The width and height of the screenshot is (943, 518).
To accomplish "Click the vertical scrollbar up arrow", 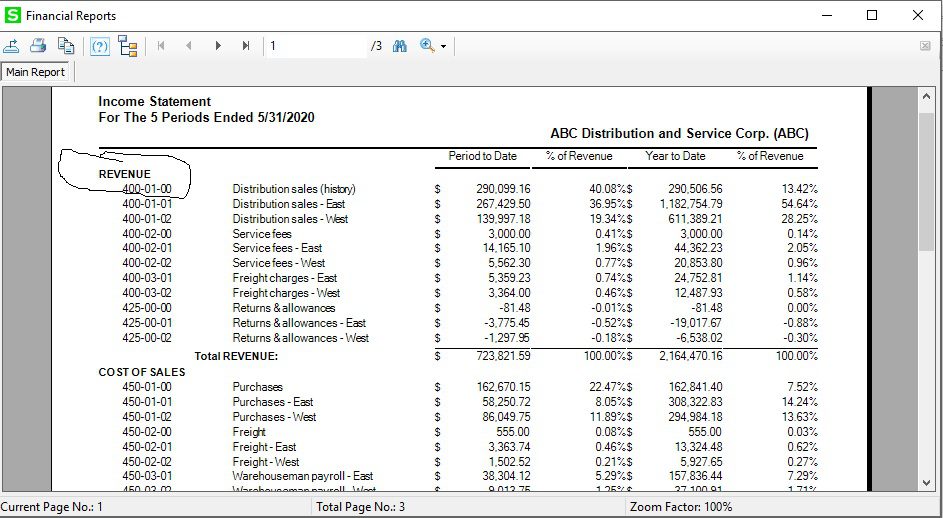I will click(926, 96).
